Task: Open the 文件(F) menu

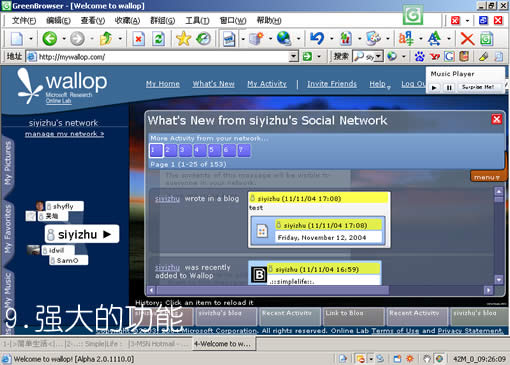Action: point(24,21)
